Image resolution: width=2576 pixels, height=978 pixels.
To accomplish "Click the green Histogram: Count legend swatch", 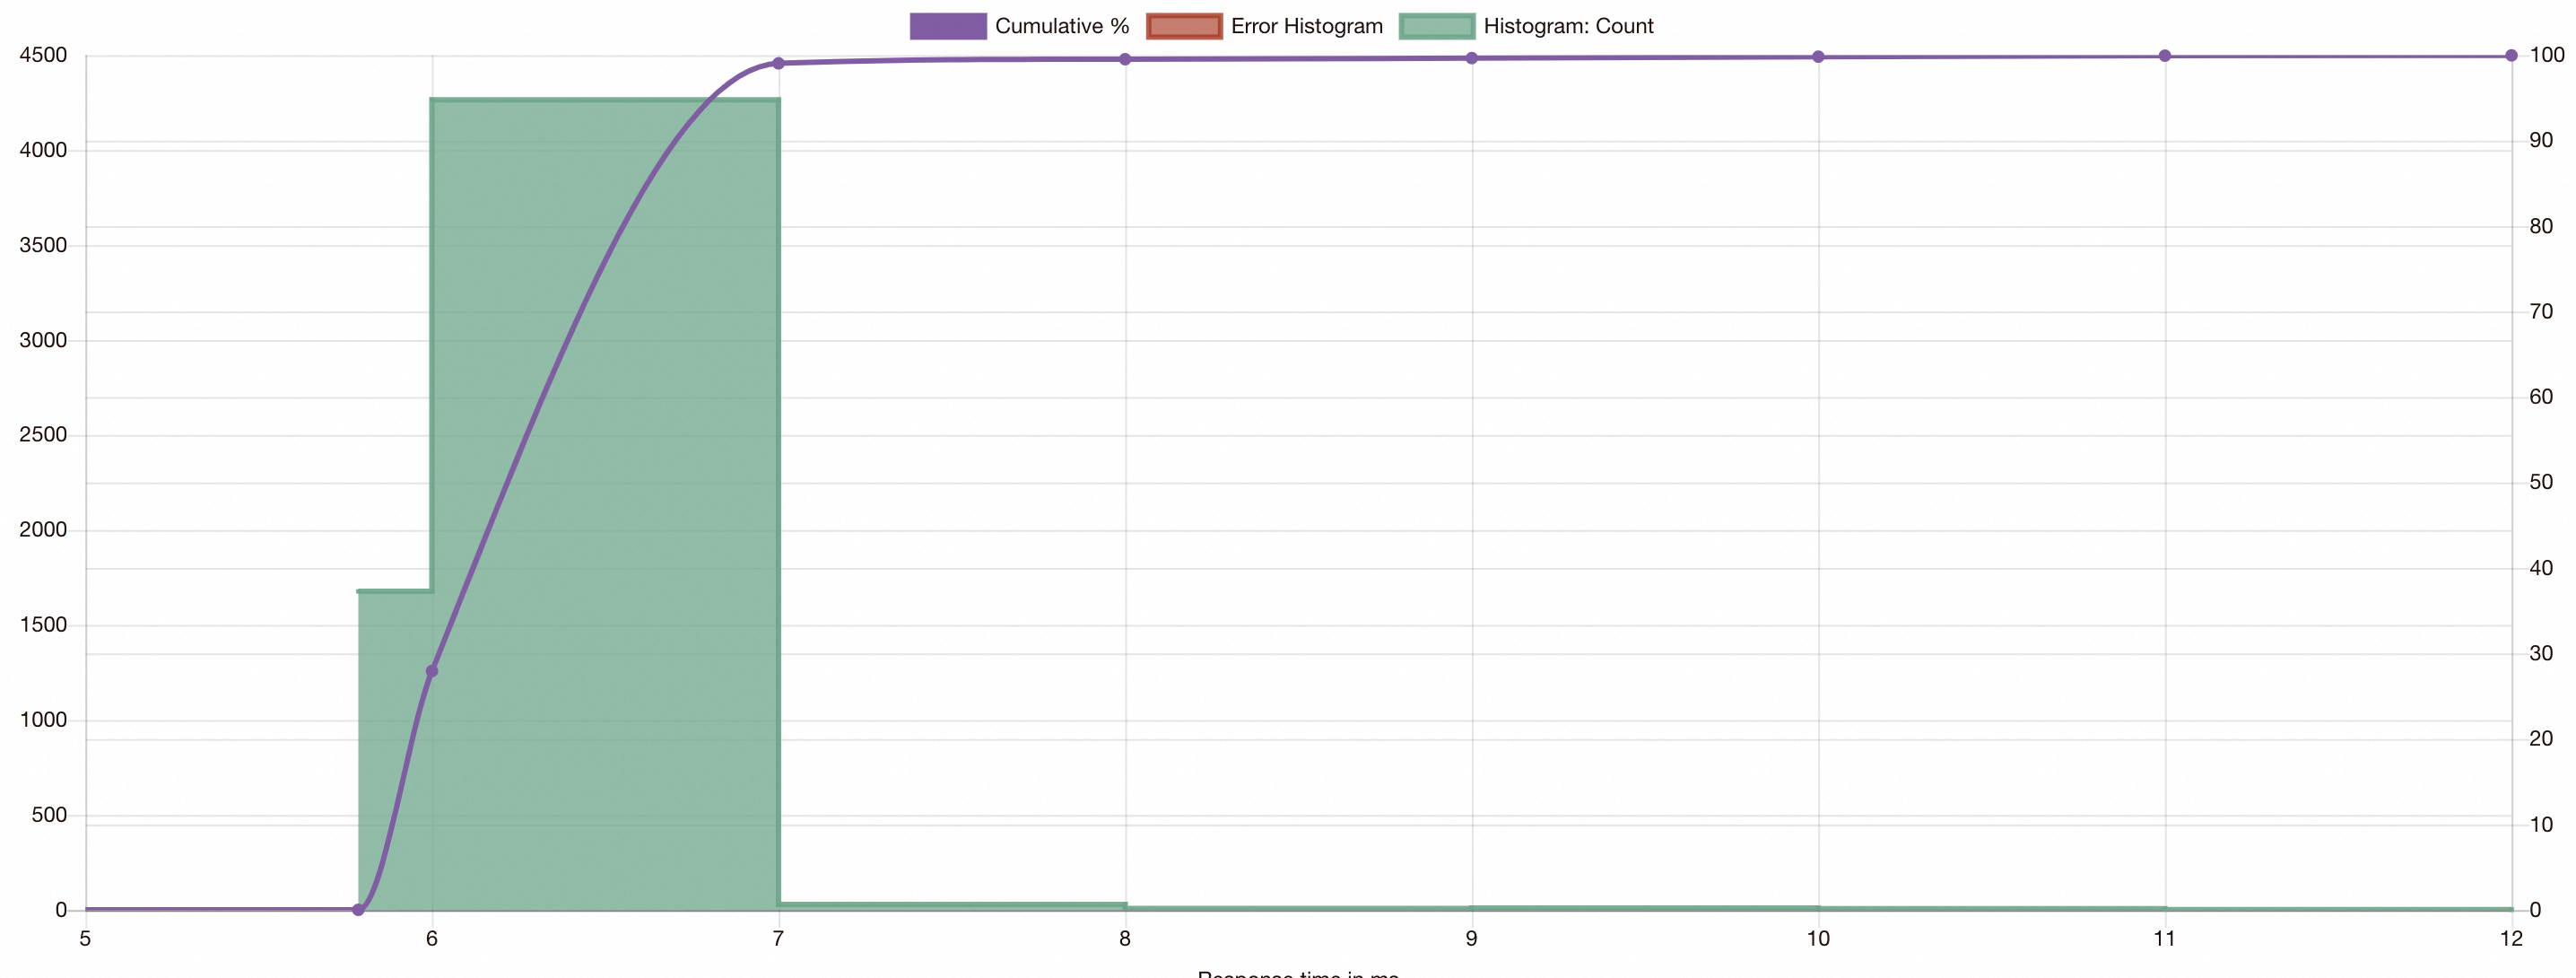I will (1436, 26).
